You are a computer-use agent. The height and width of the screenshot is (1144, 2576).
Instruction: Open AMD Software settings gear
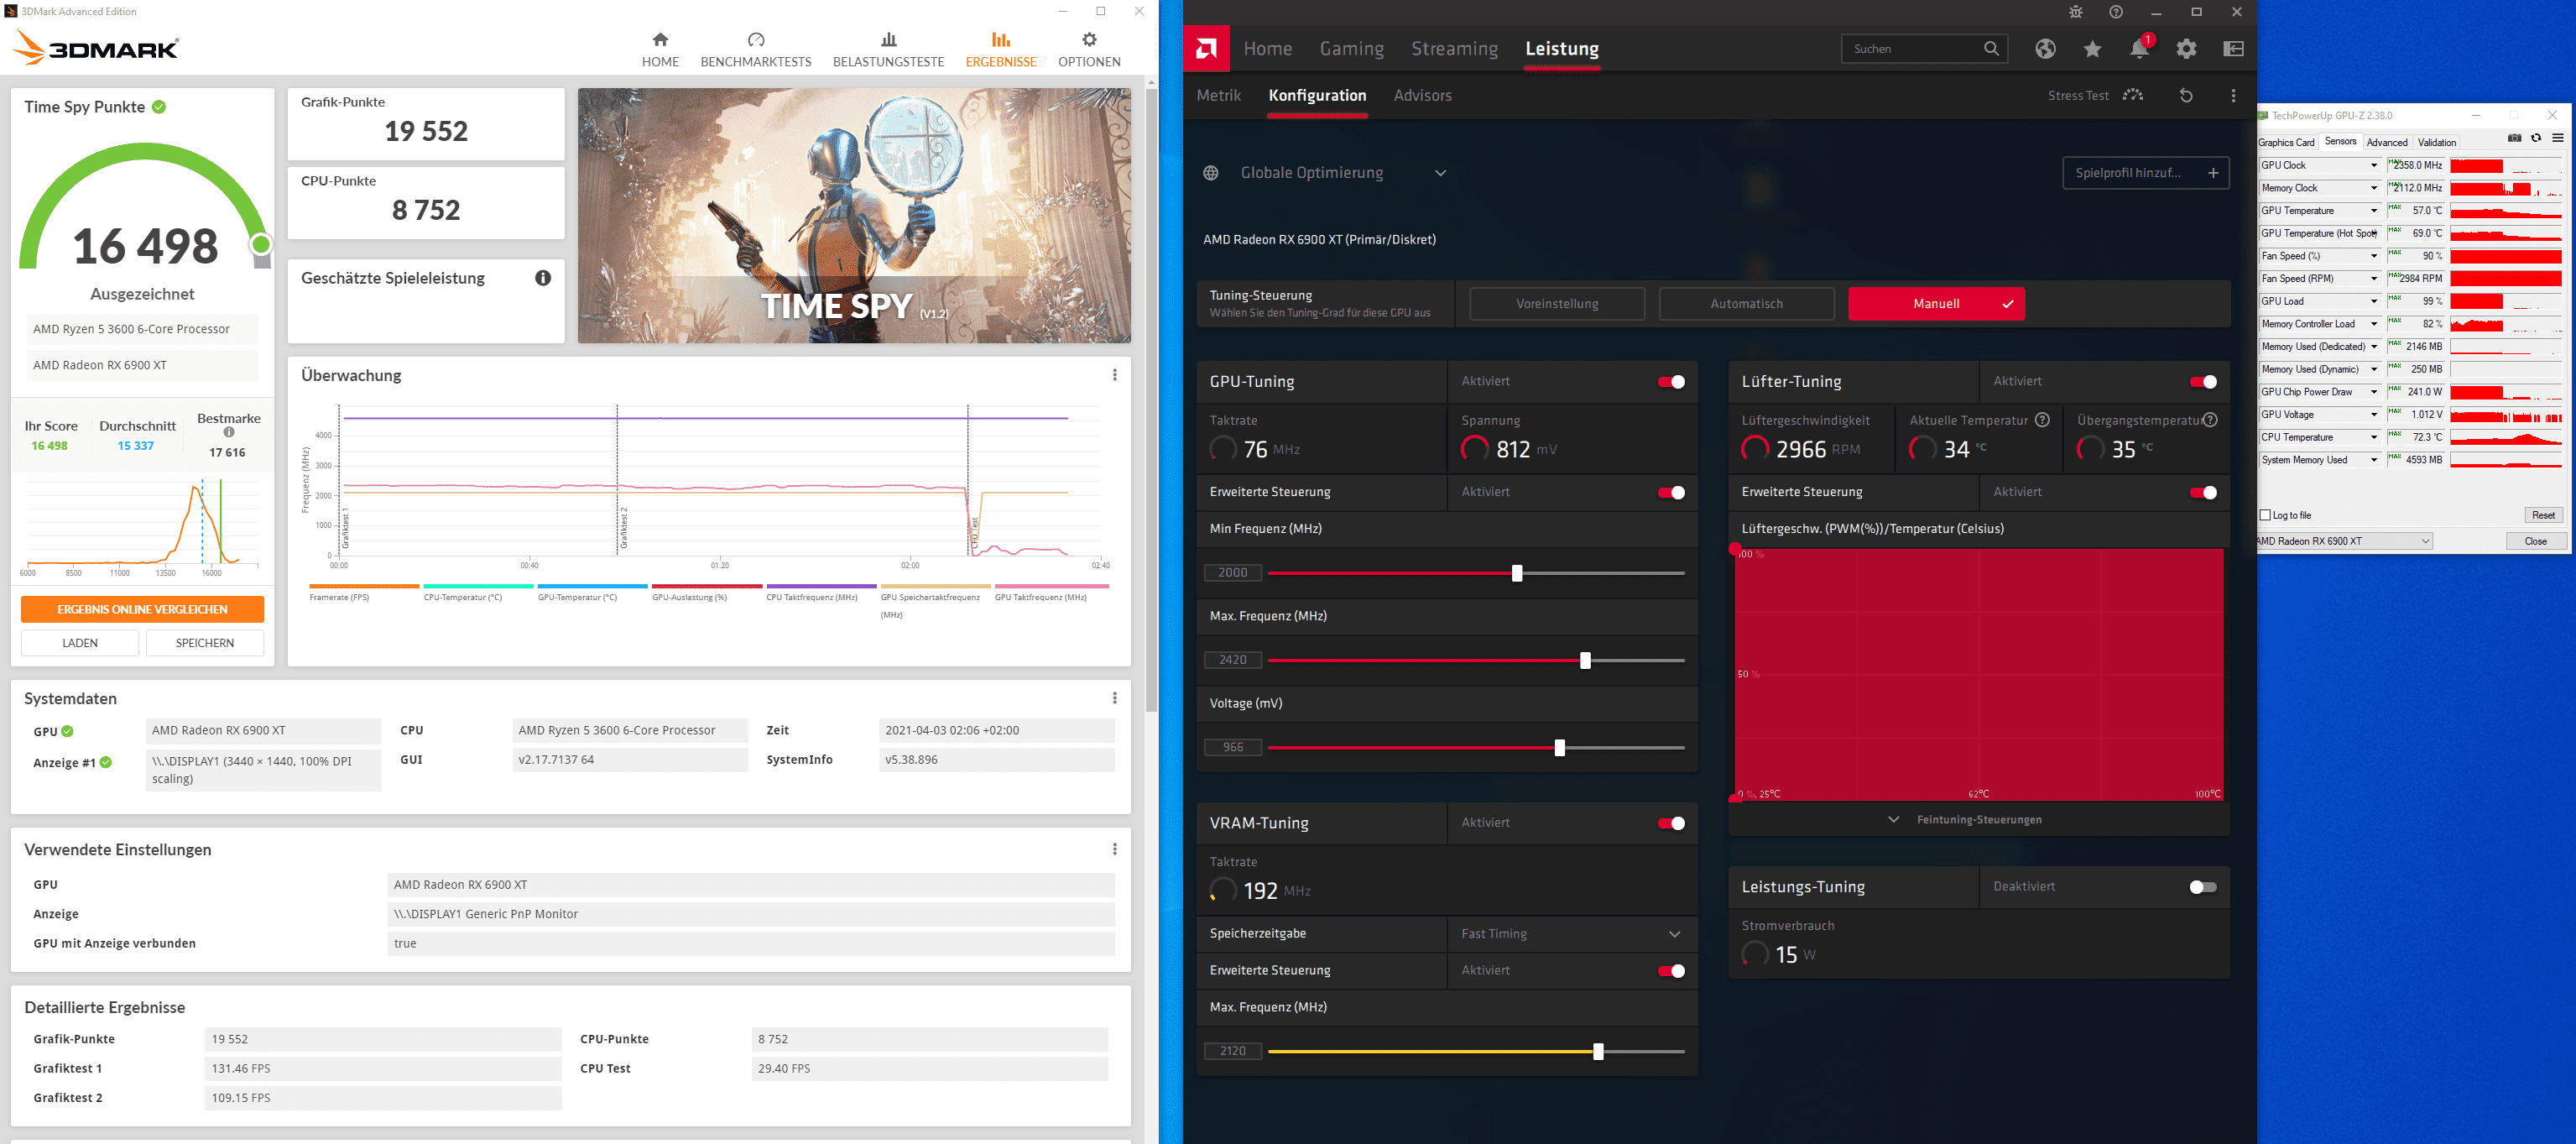click(2186, 49)
